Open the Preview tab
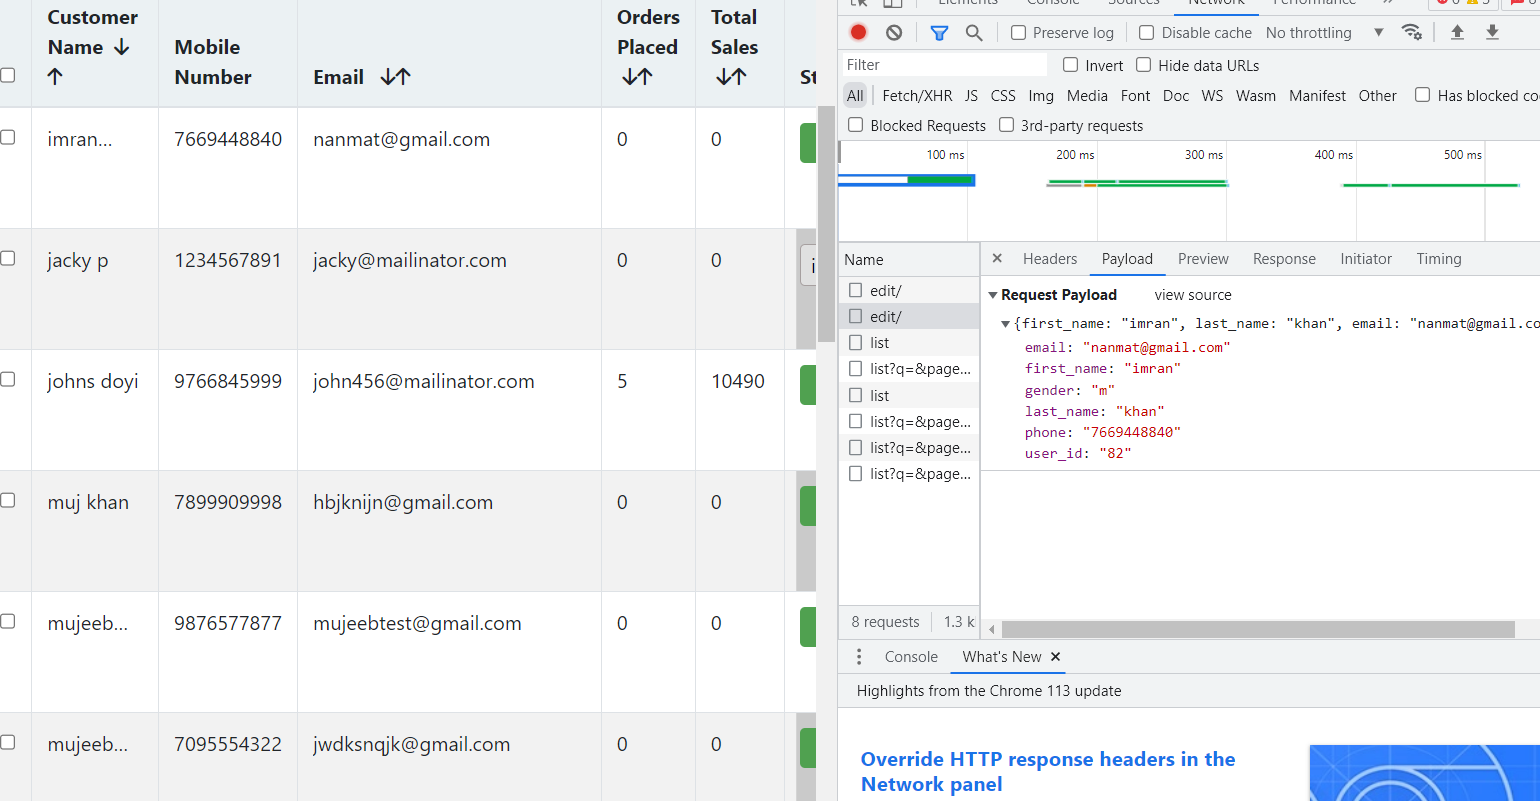The image size is (1540, 801). pyautogui.click(x=1203, y=259)
